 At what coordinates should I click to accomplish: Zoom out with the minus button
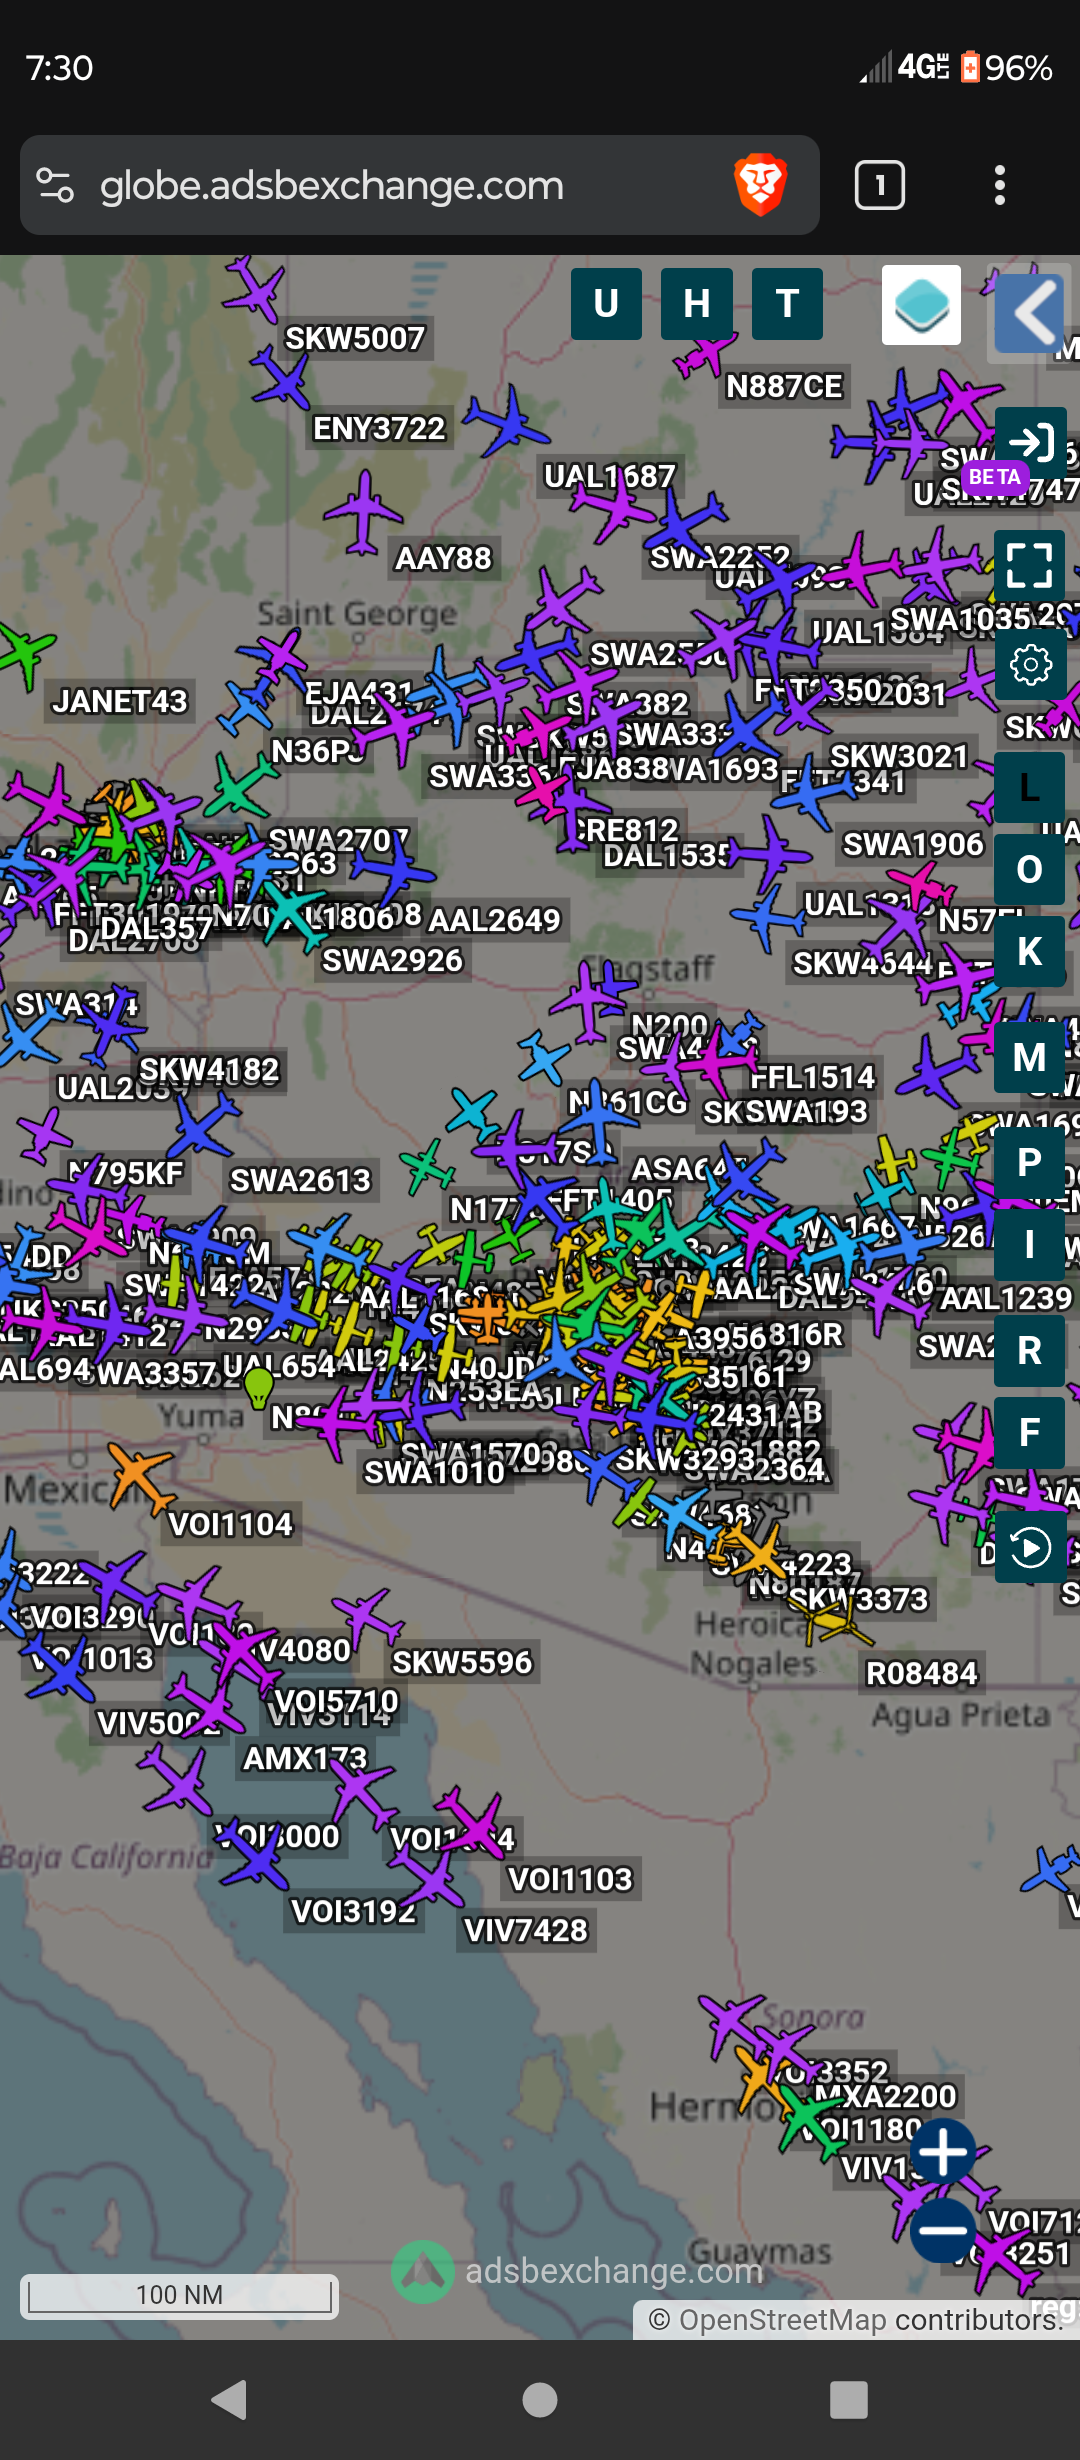point(943,2230)
